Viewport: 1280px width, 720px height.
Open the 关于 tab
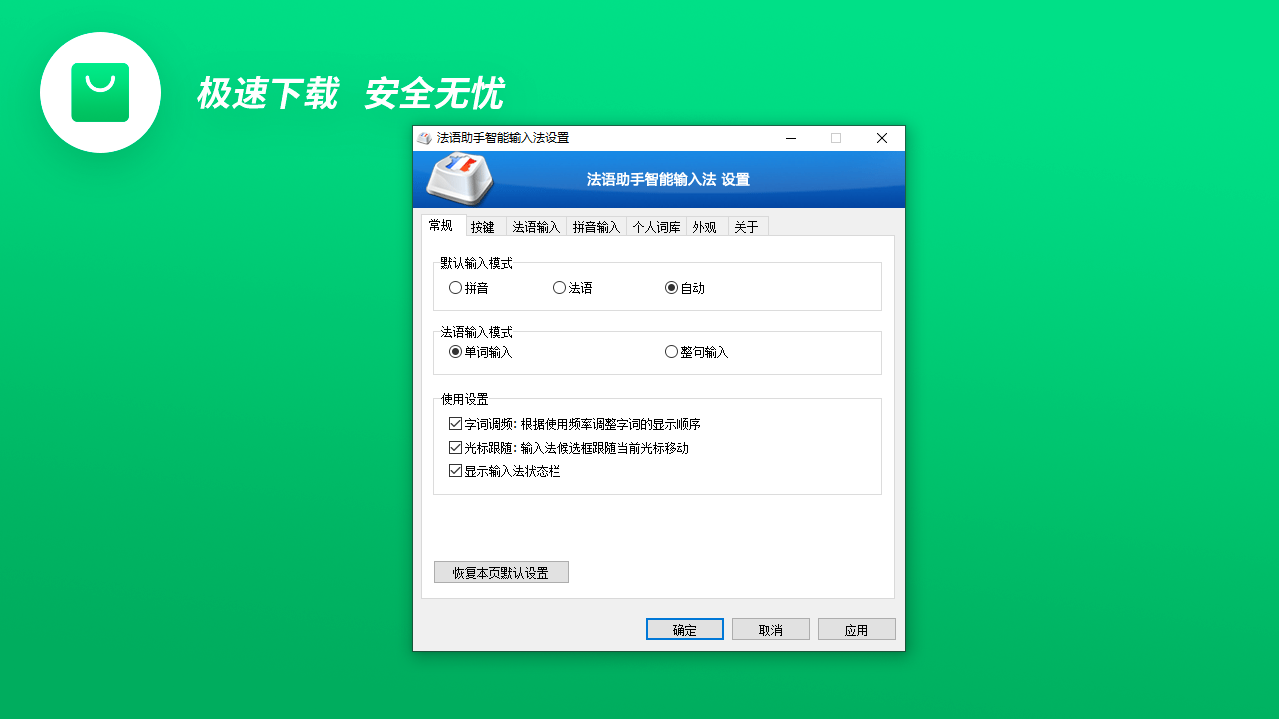tap(747, 226)
